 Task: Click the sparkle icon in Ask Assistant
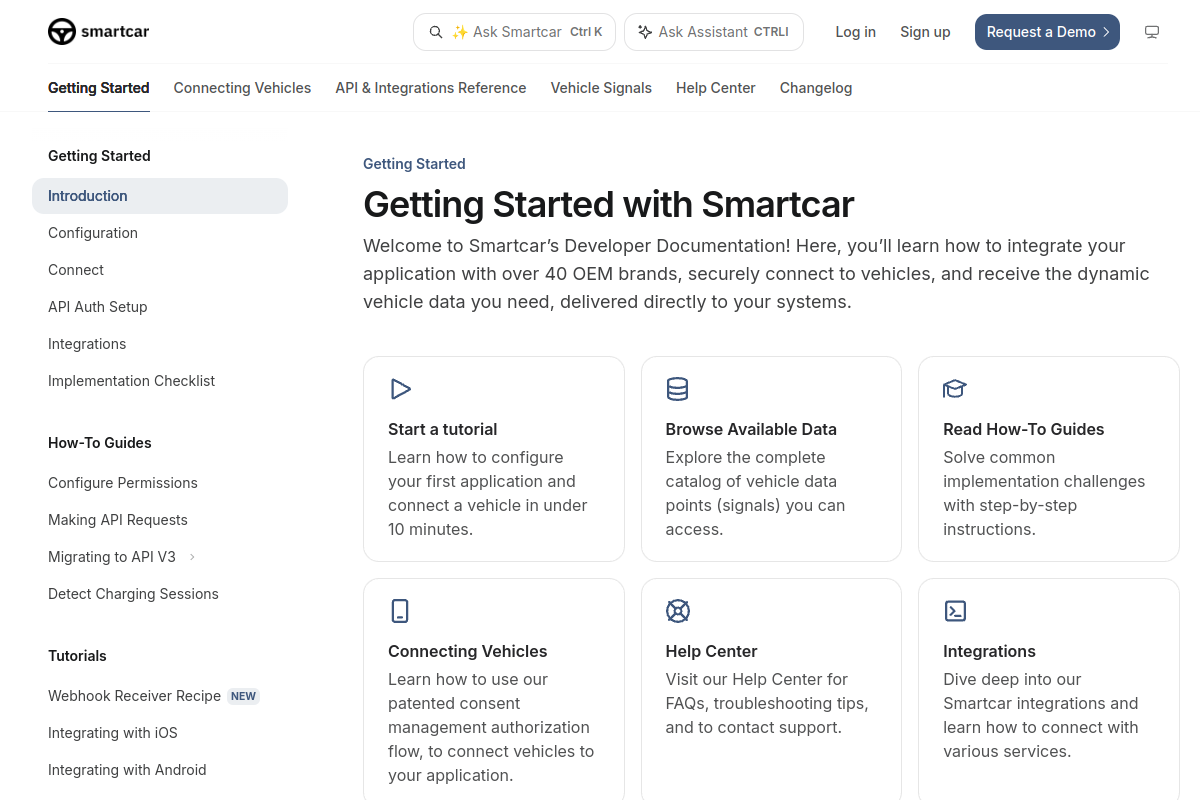645,32
